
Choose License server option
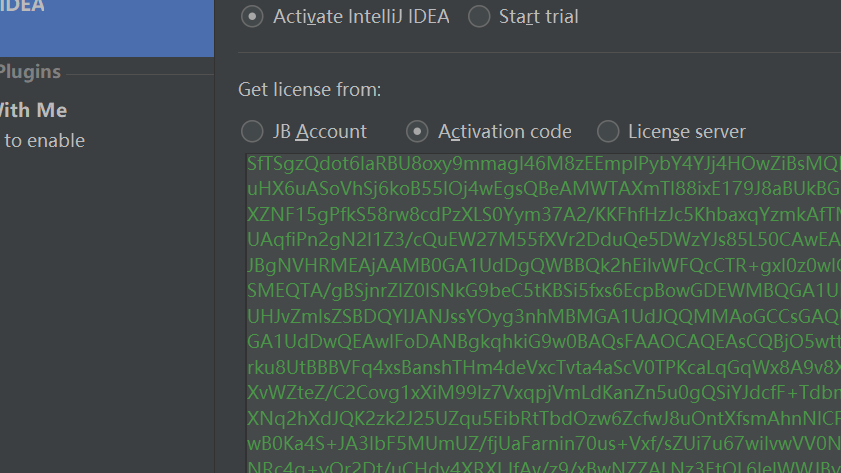tap(608, 131)
